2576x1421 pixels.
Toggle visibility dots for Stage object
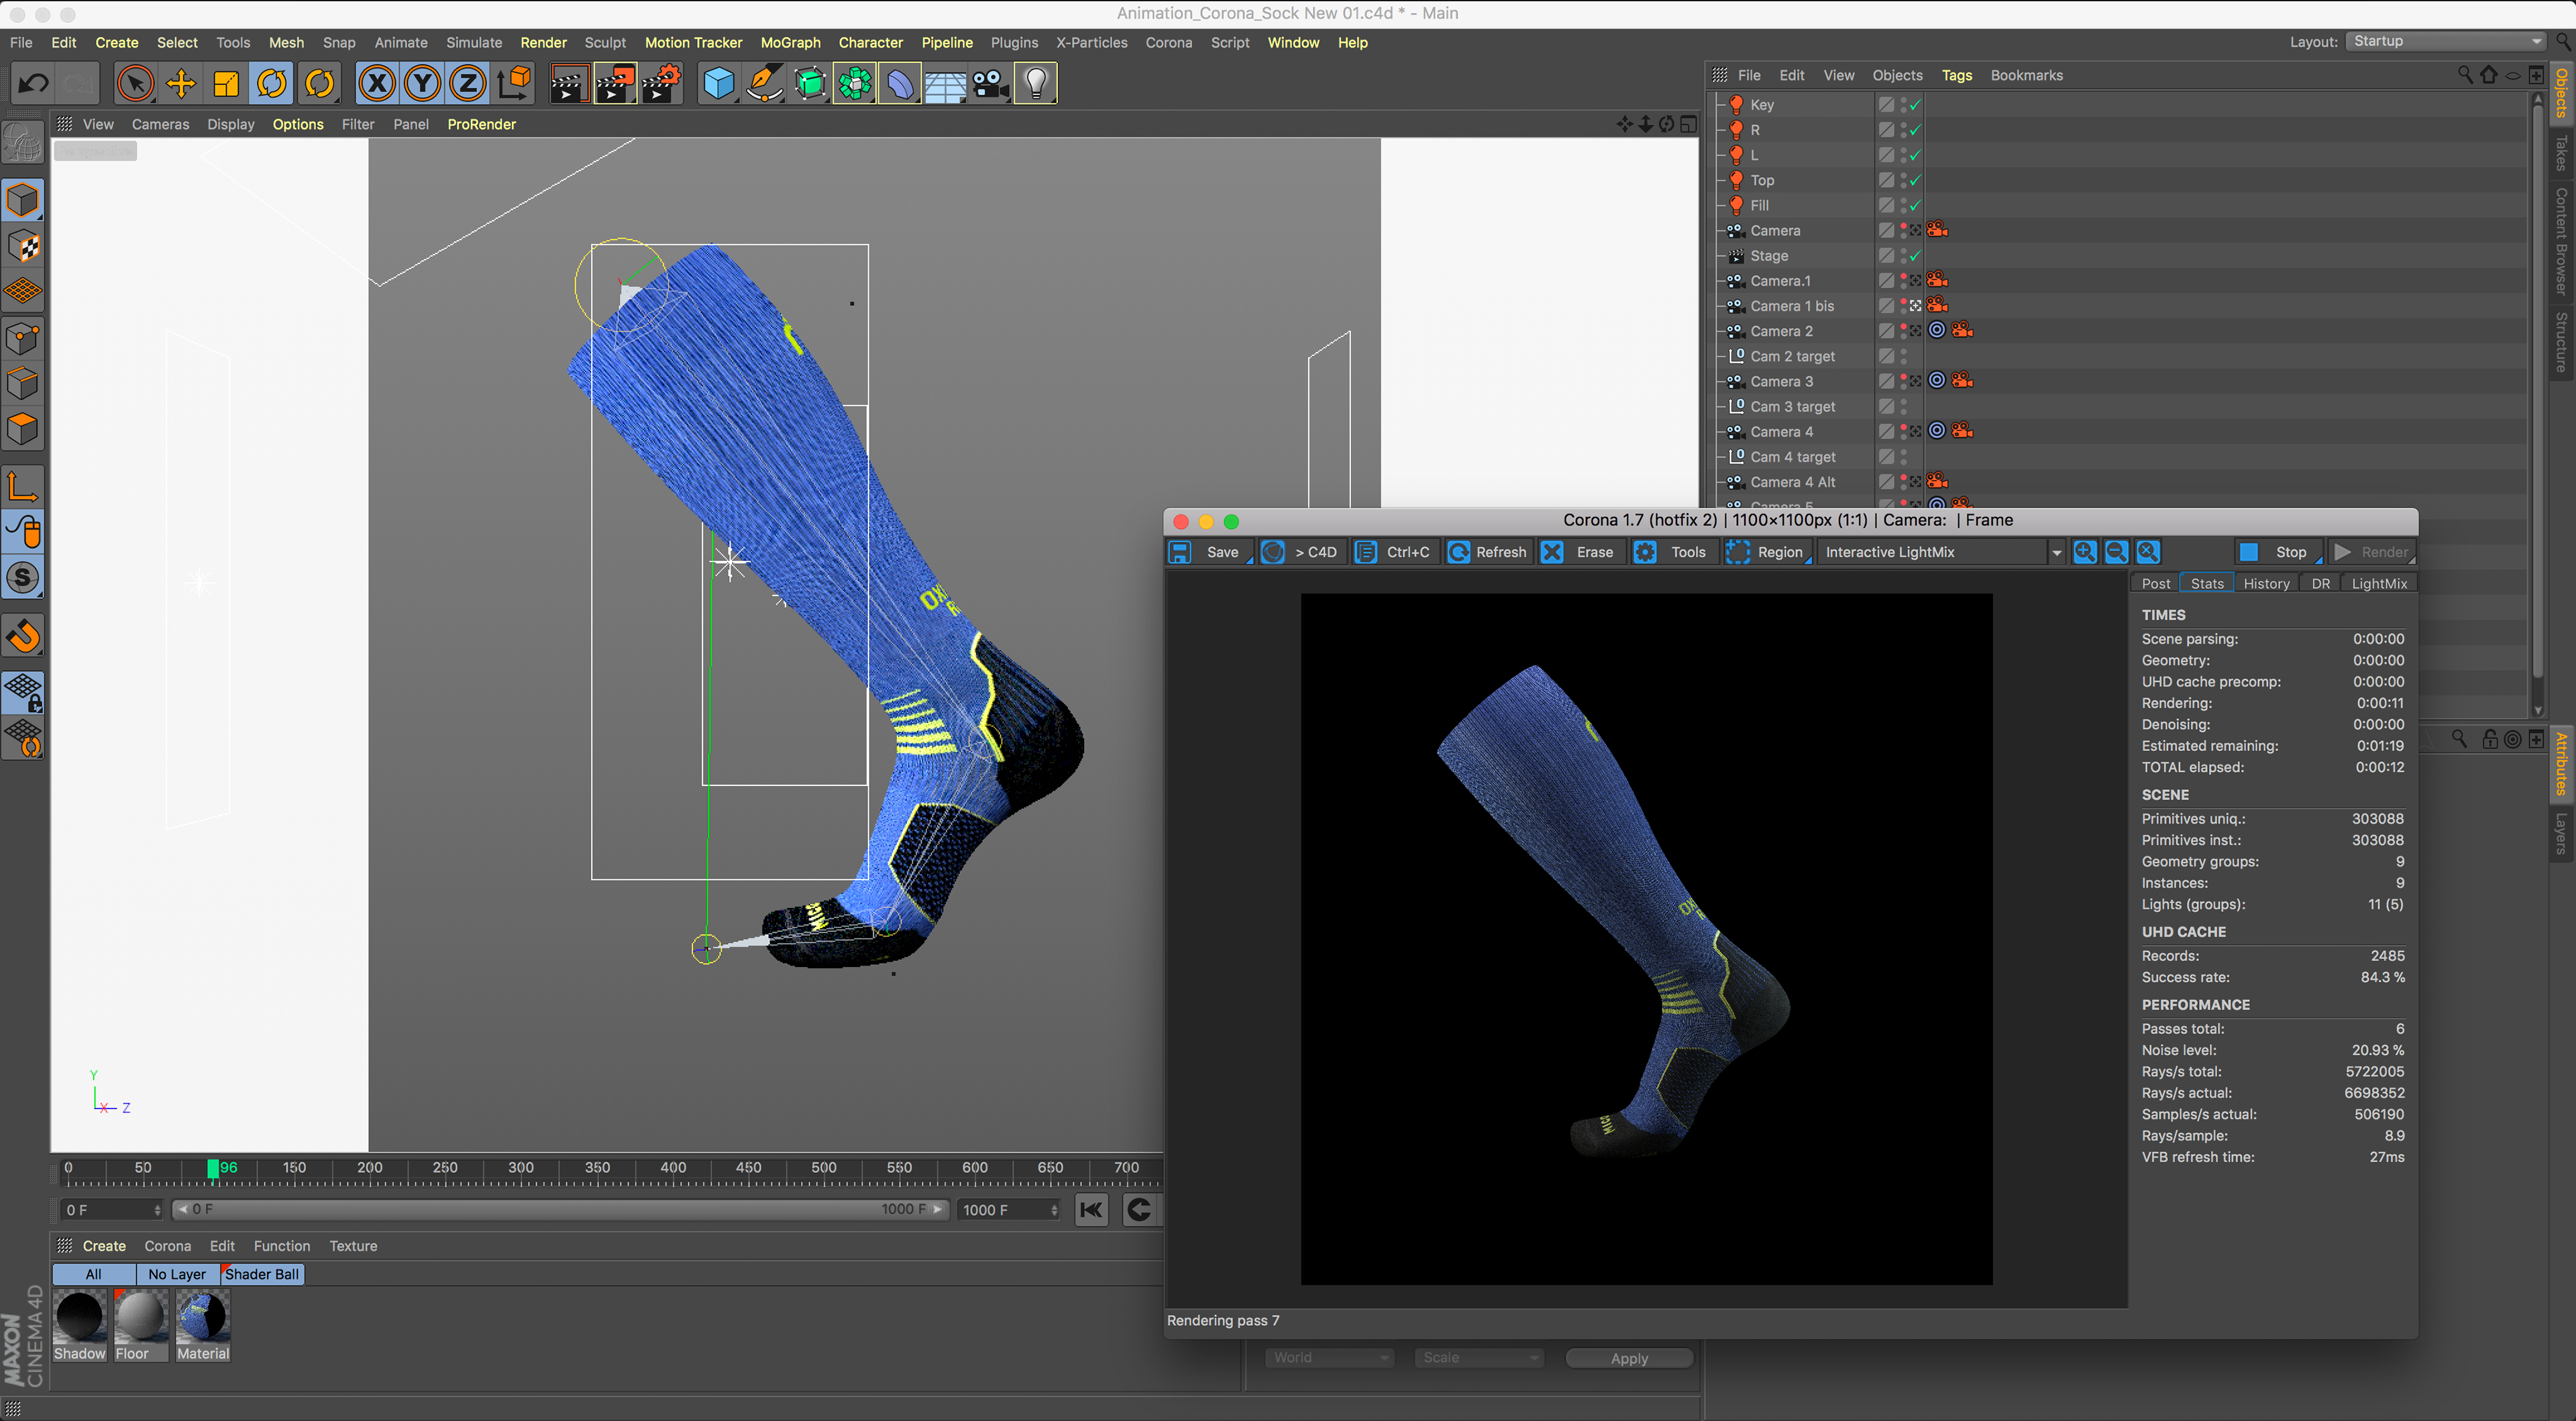click(1903, 256)
